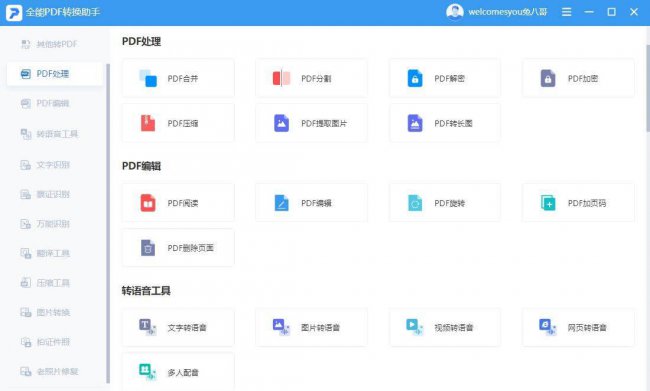Click the 网页转语音 icon
The width and height of the screenshot is (650, 391).
548,327
